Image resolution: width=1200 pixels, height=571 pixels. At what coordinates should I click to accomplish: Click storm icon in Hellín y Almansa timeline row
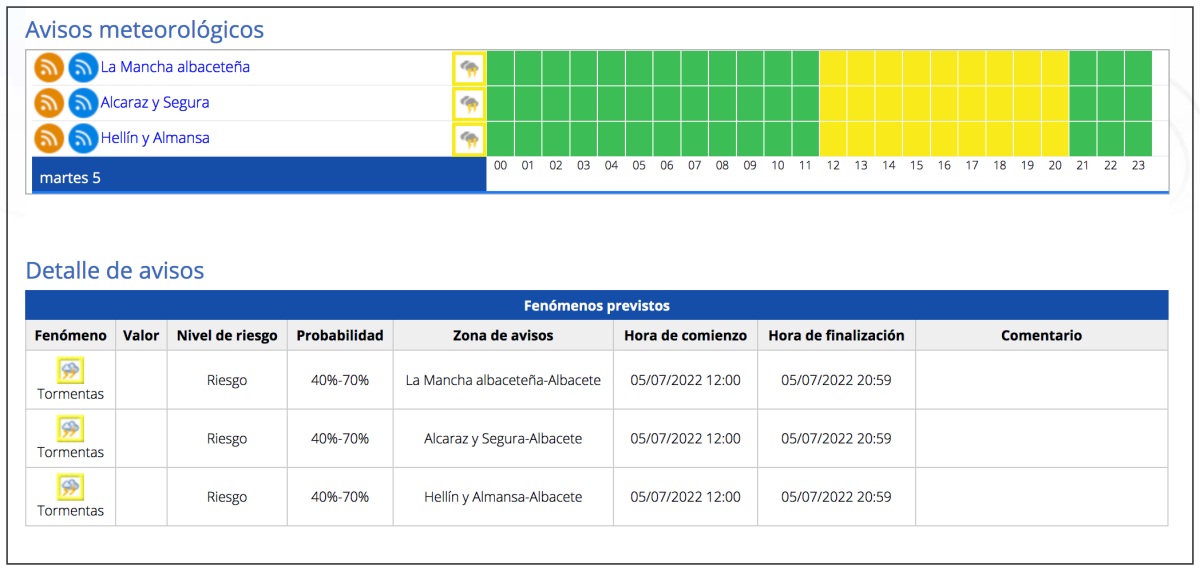tap(469, 138)
